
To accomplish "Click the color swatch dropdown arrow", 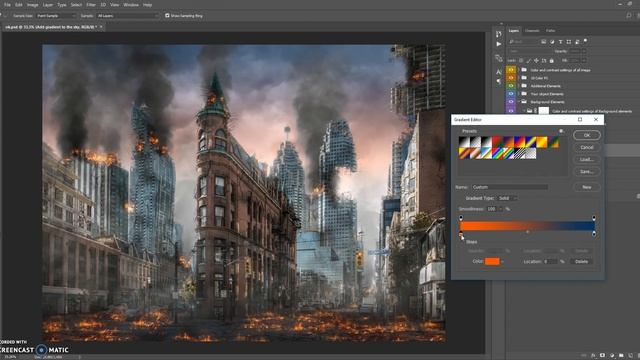I will 502,262.
